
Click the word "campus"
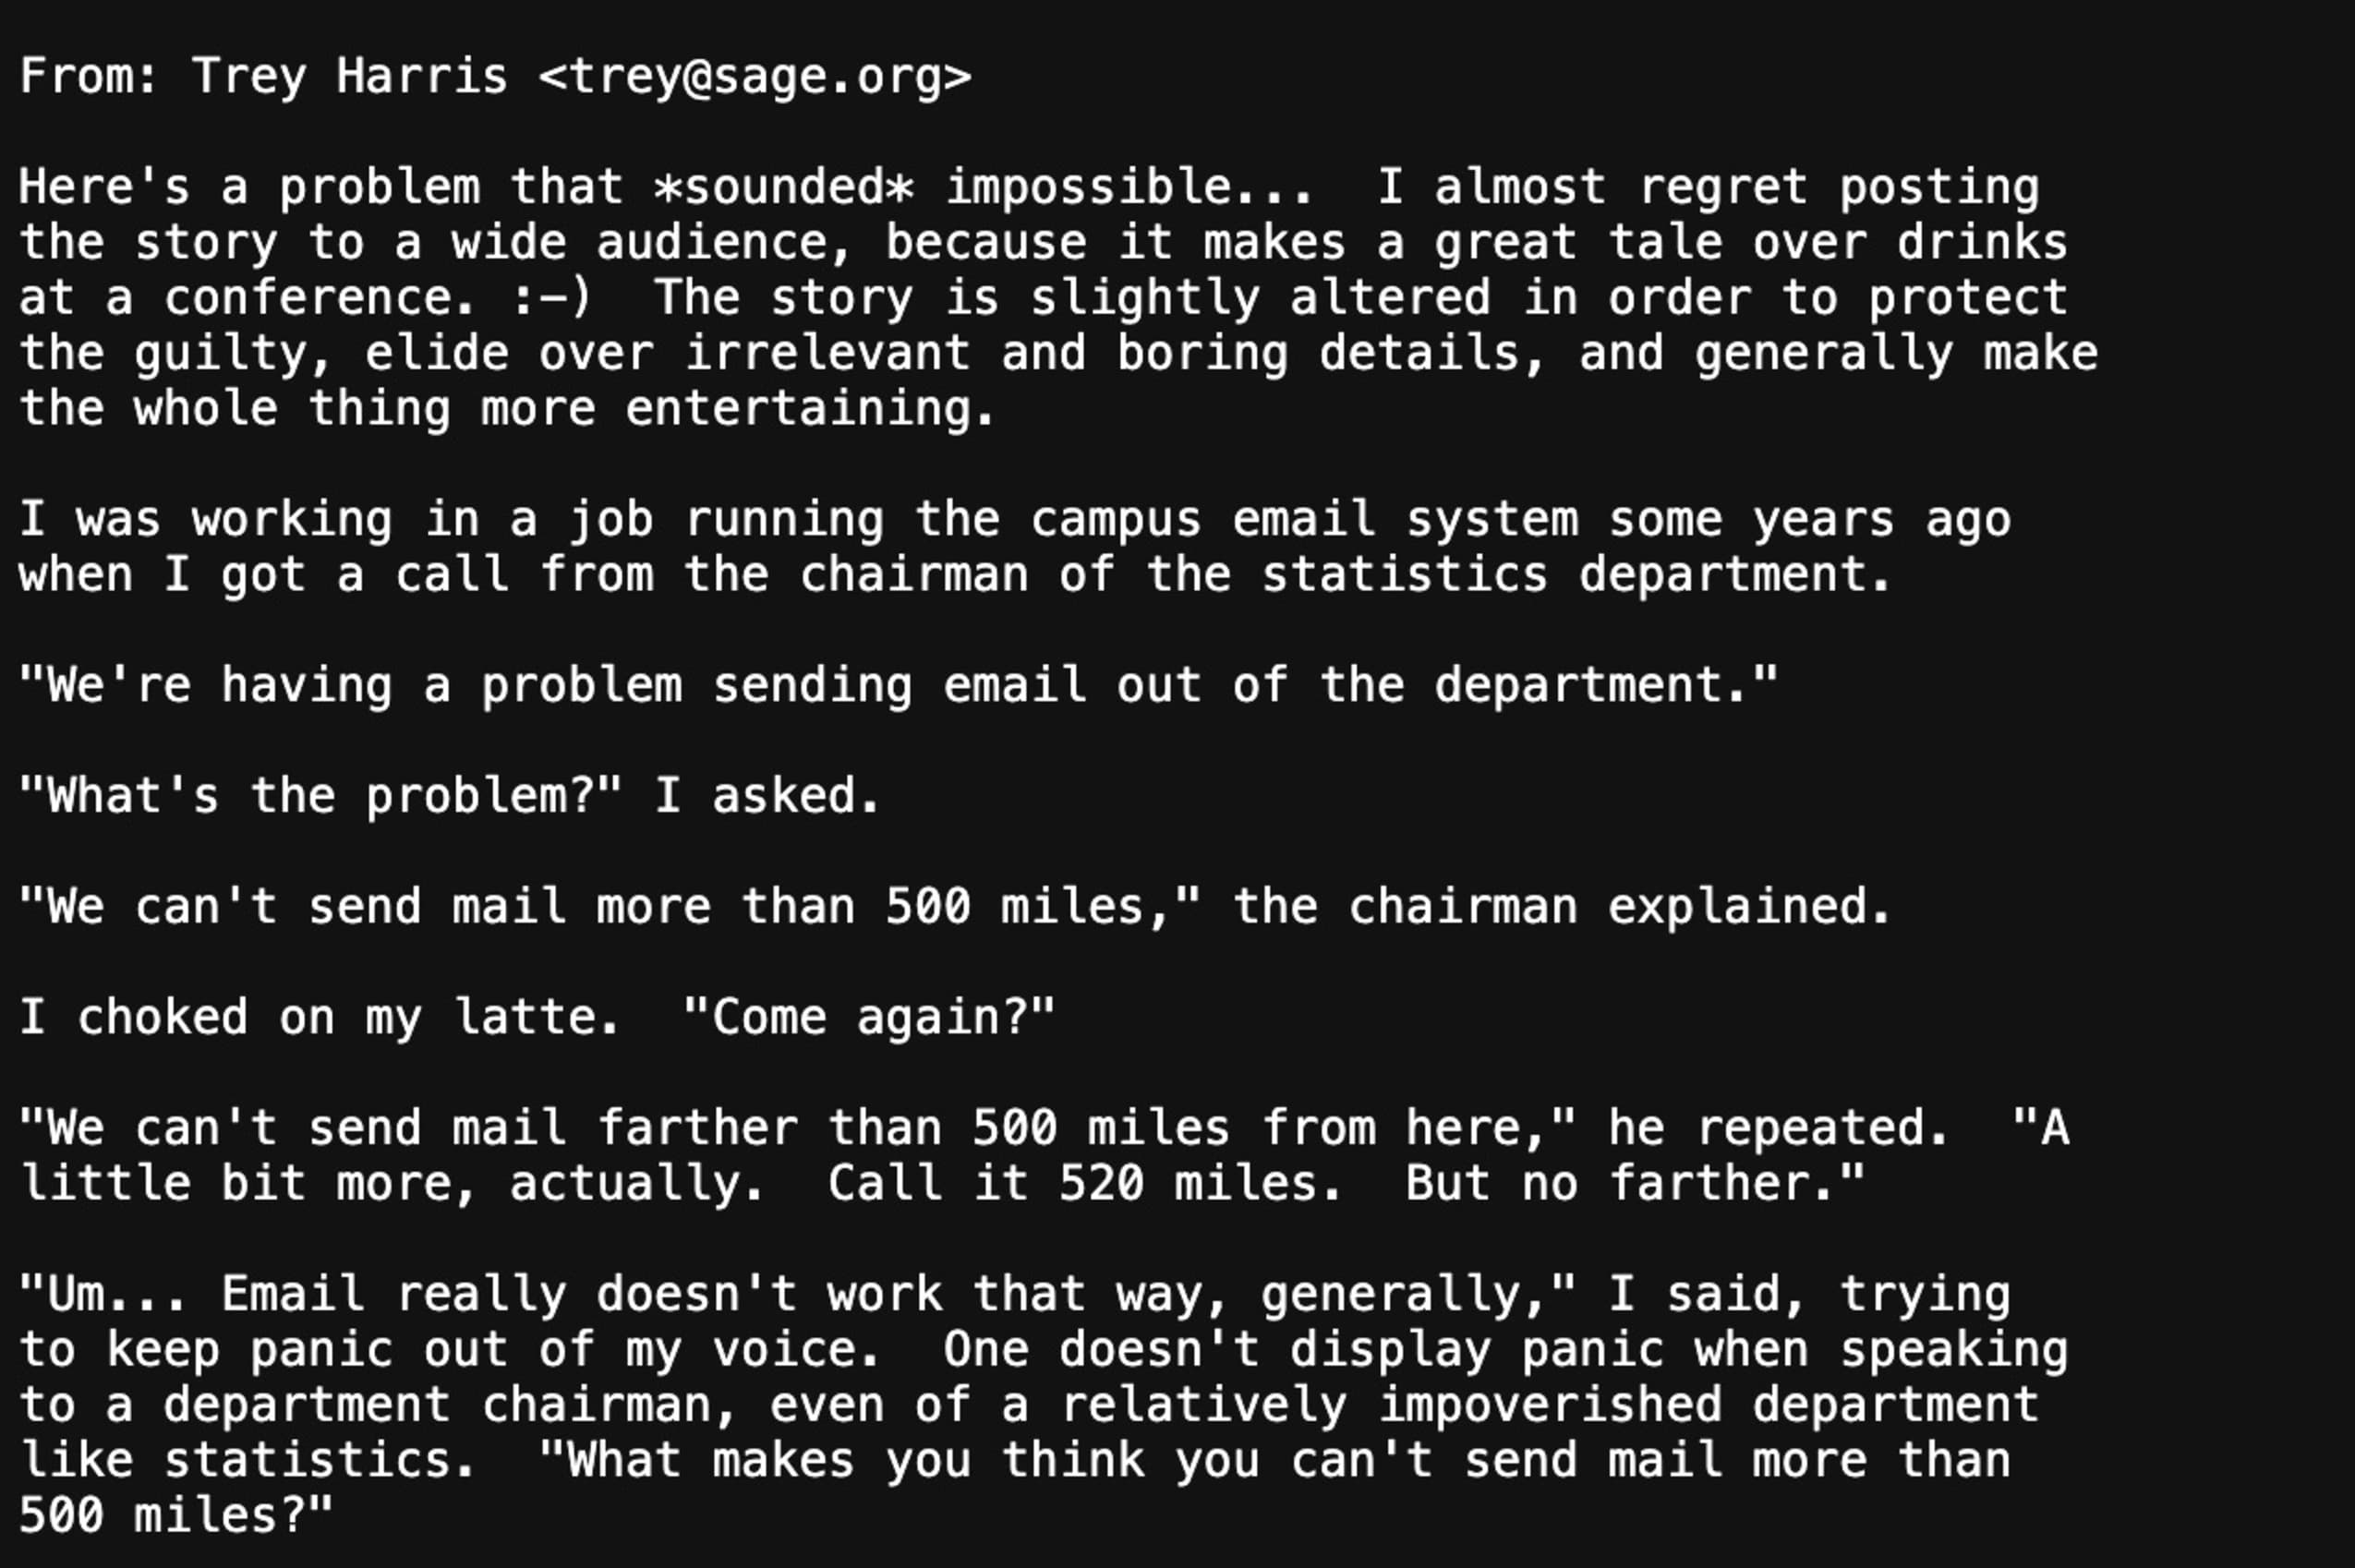click(1116, 520)
